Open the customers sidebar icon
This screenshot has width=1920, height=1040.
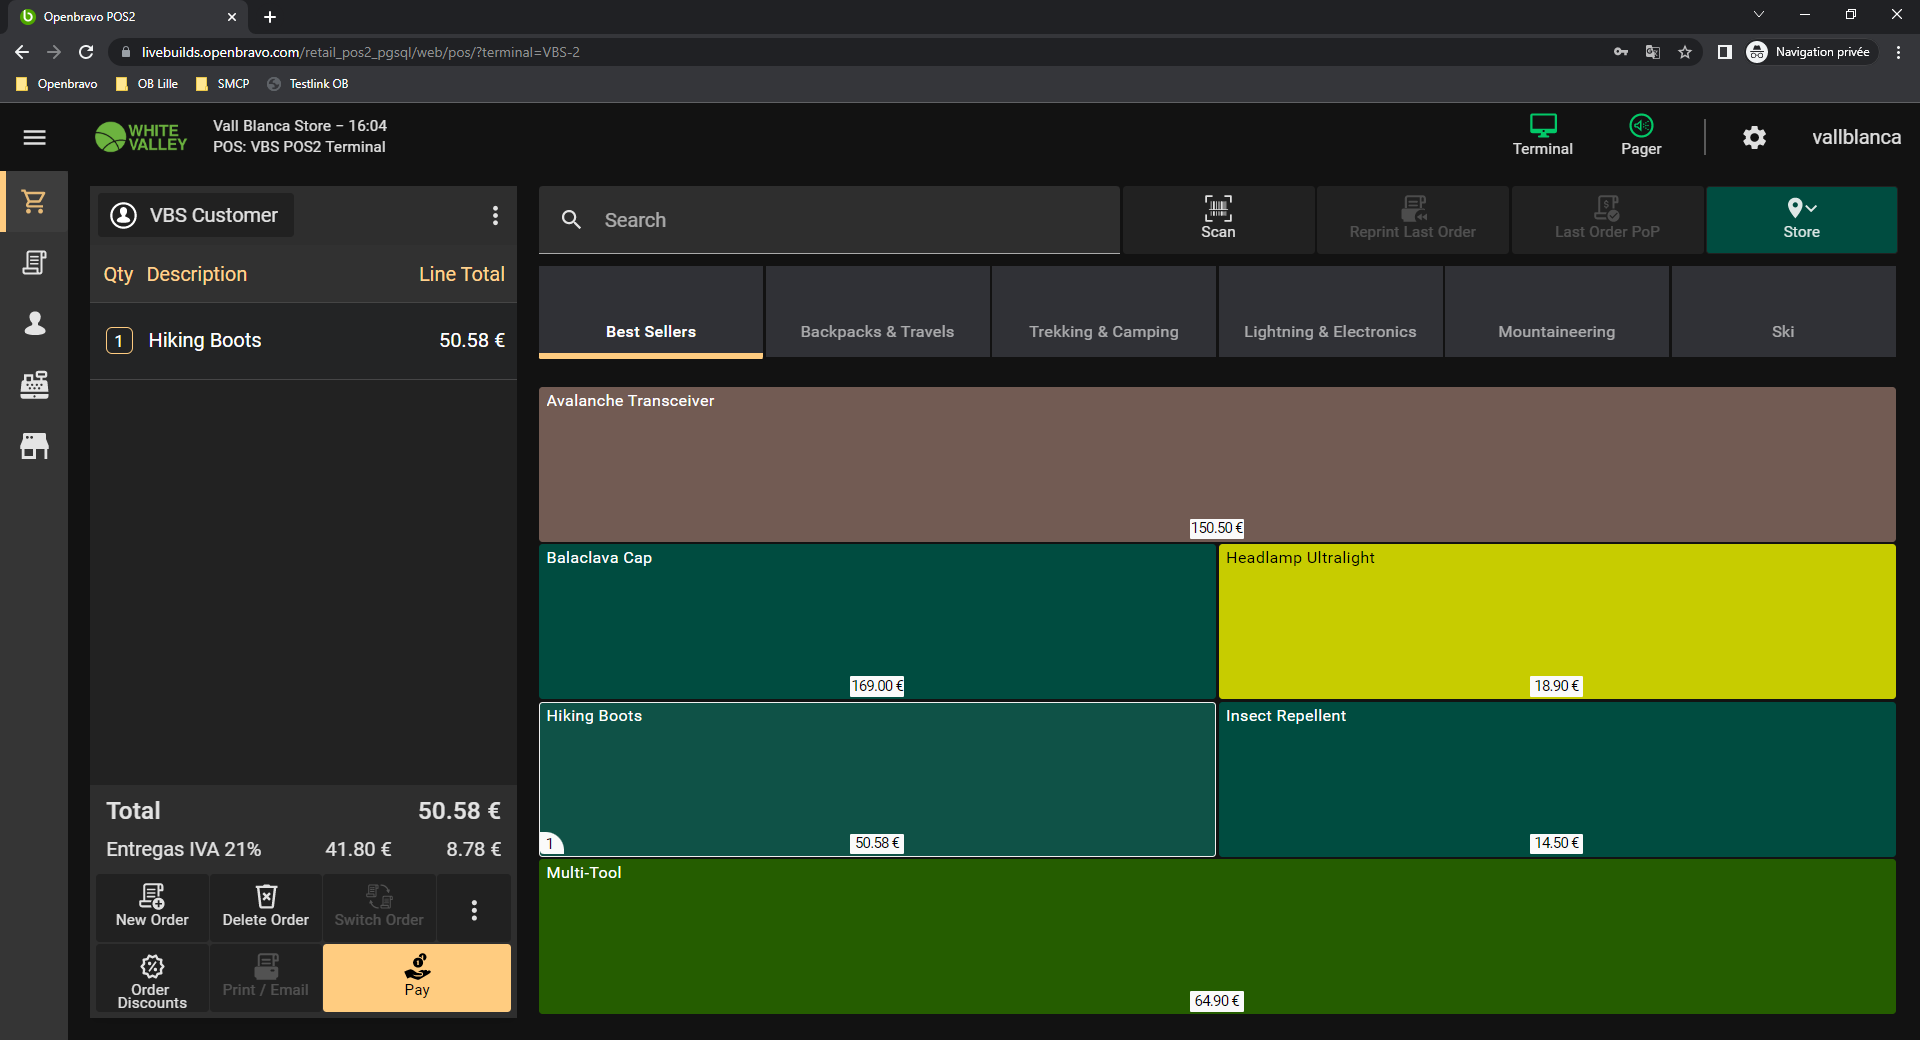tap(34, 324)
